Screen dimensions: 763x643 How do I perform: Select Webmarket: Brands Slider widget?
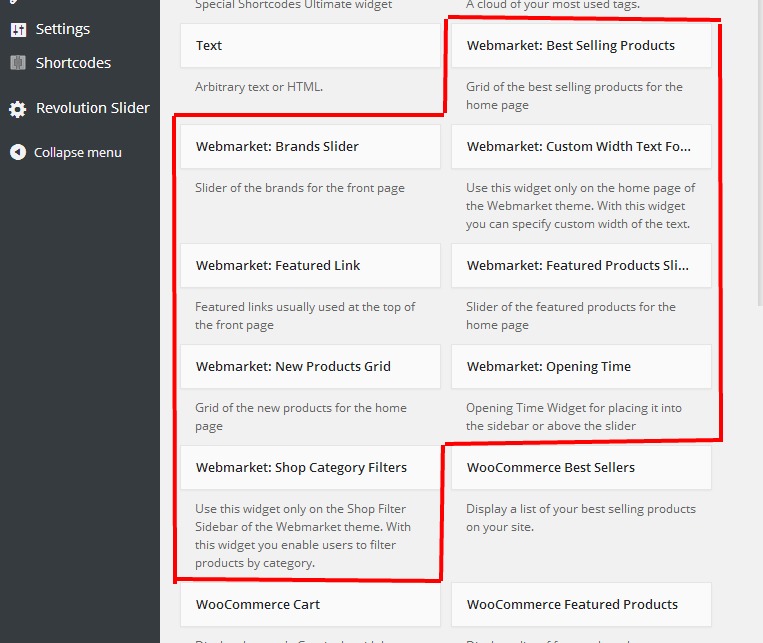pyautogui.click(x=310, y=147)
